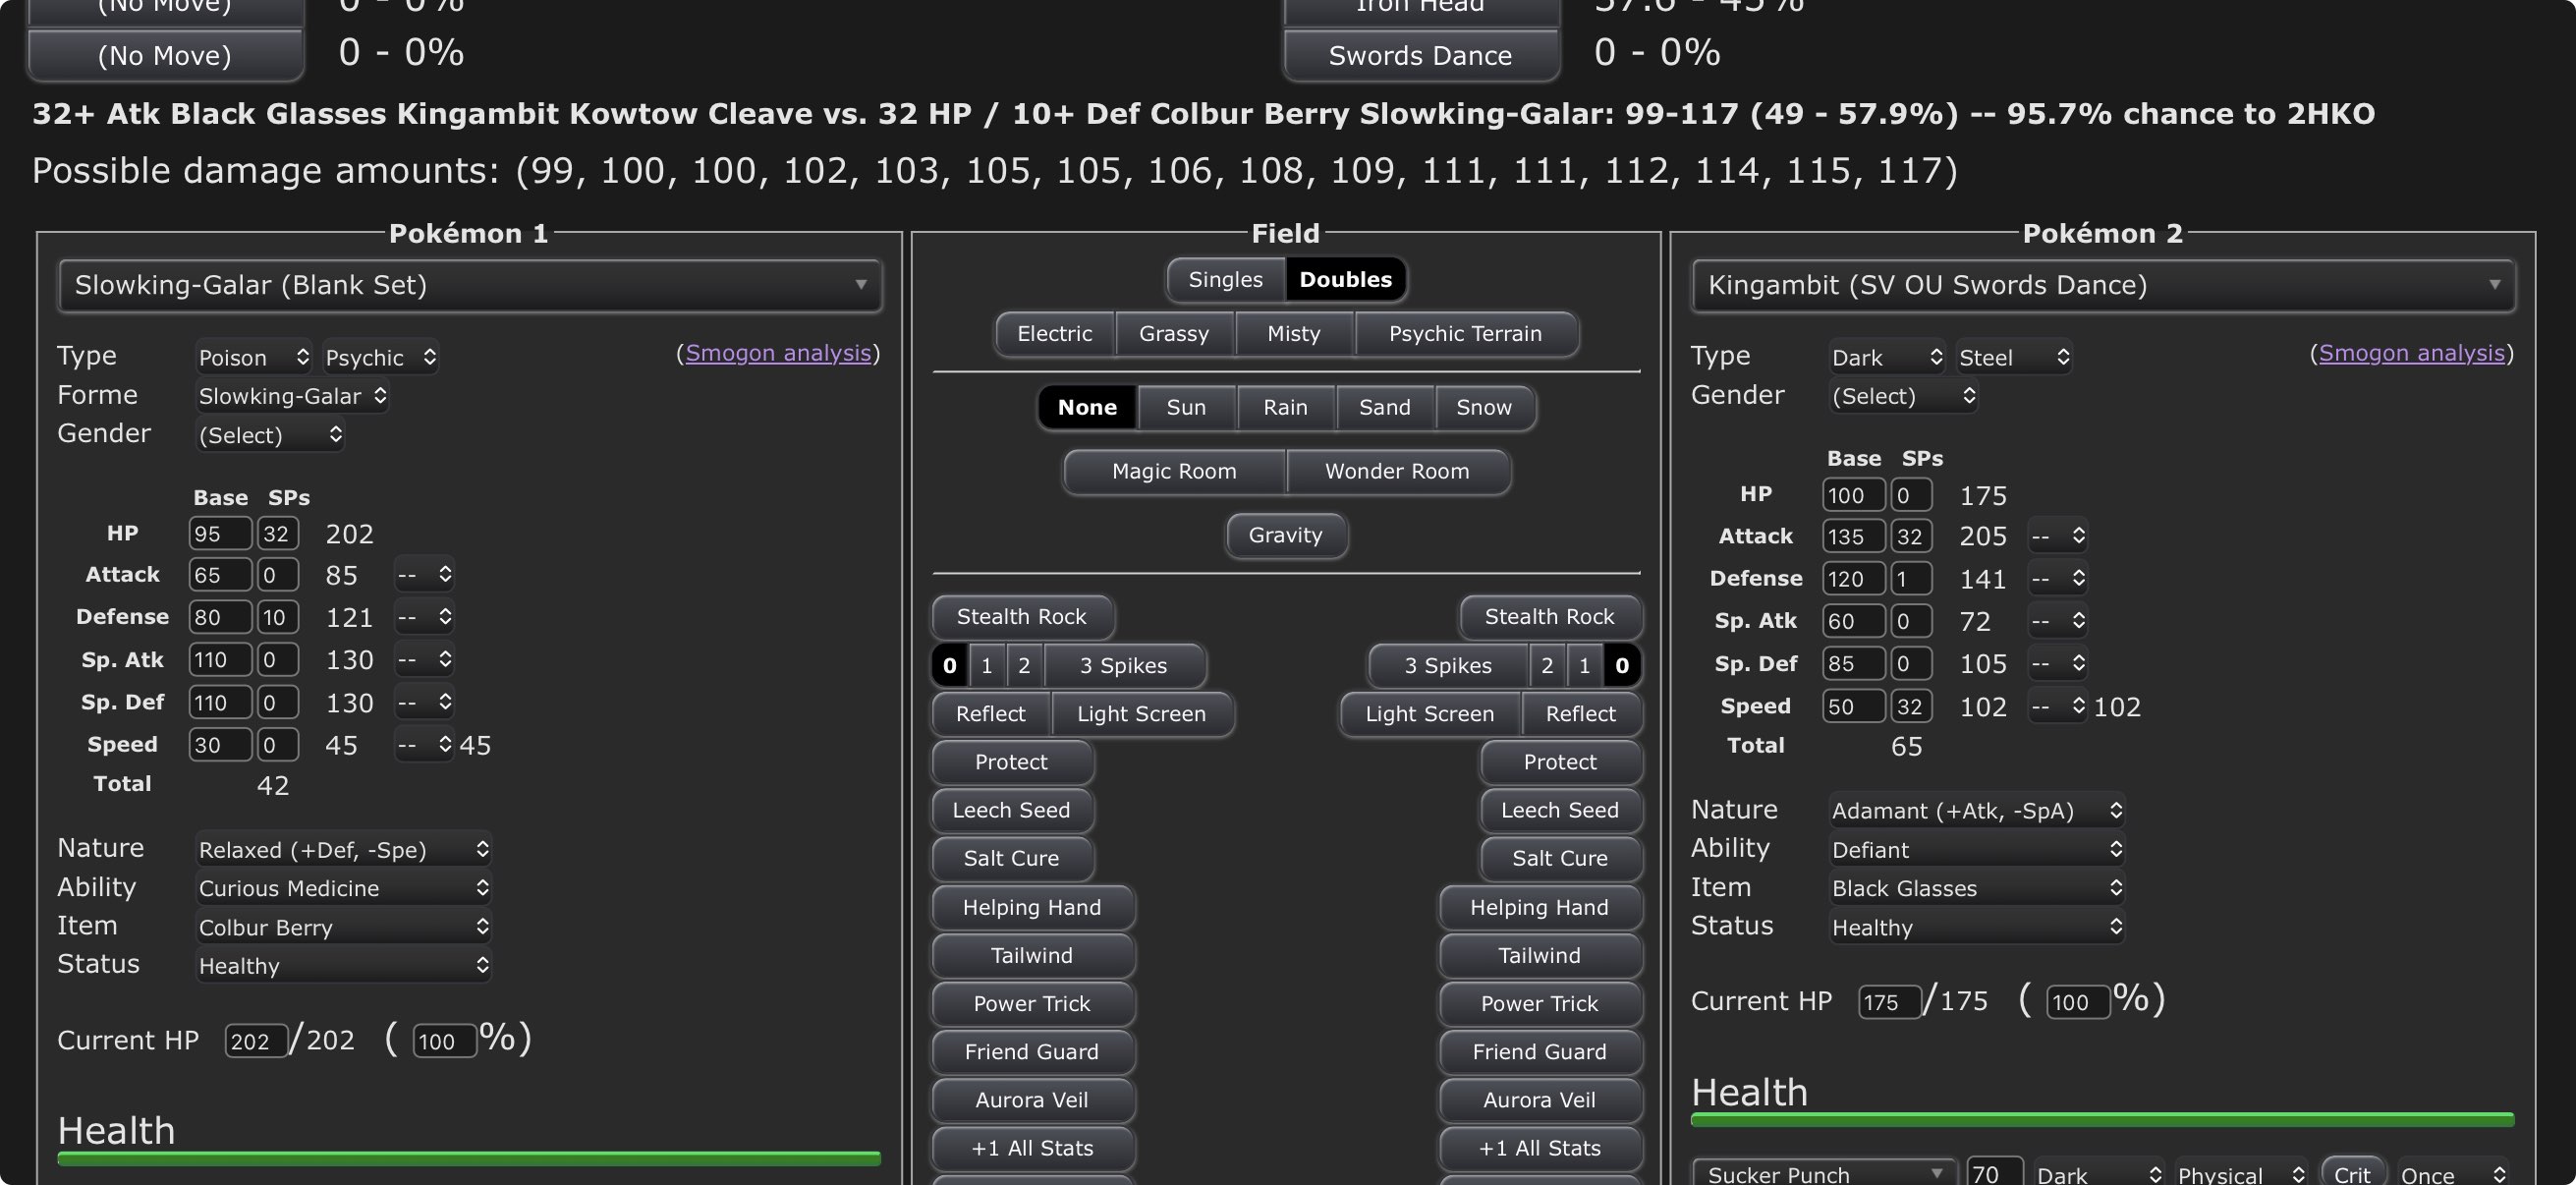Toggle left side Reflect
This screenshot has height=1185, width=2576.
990,714
